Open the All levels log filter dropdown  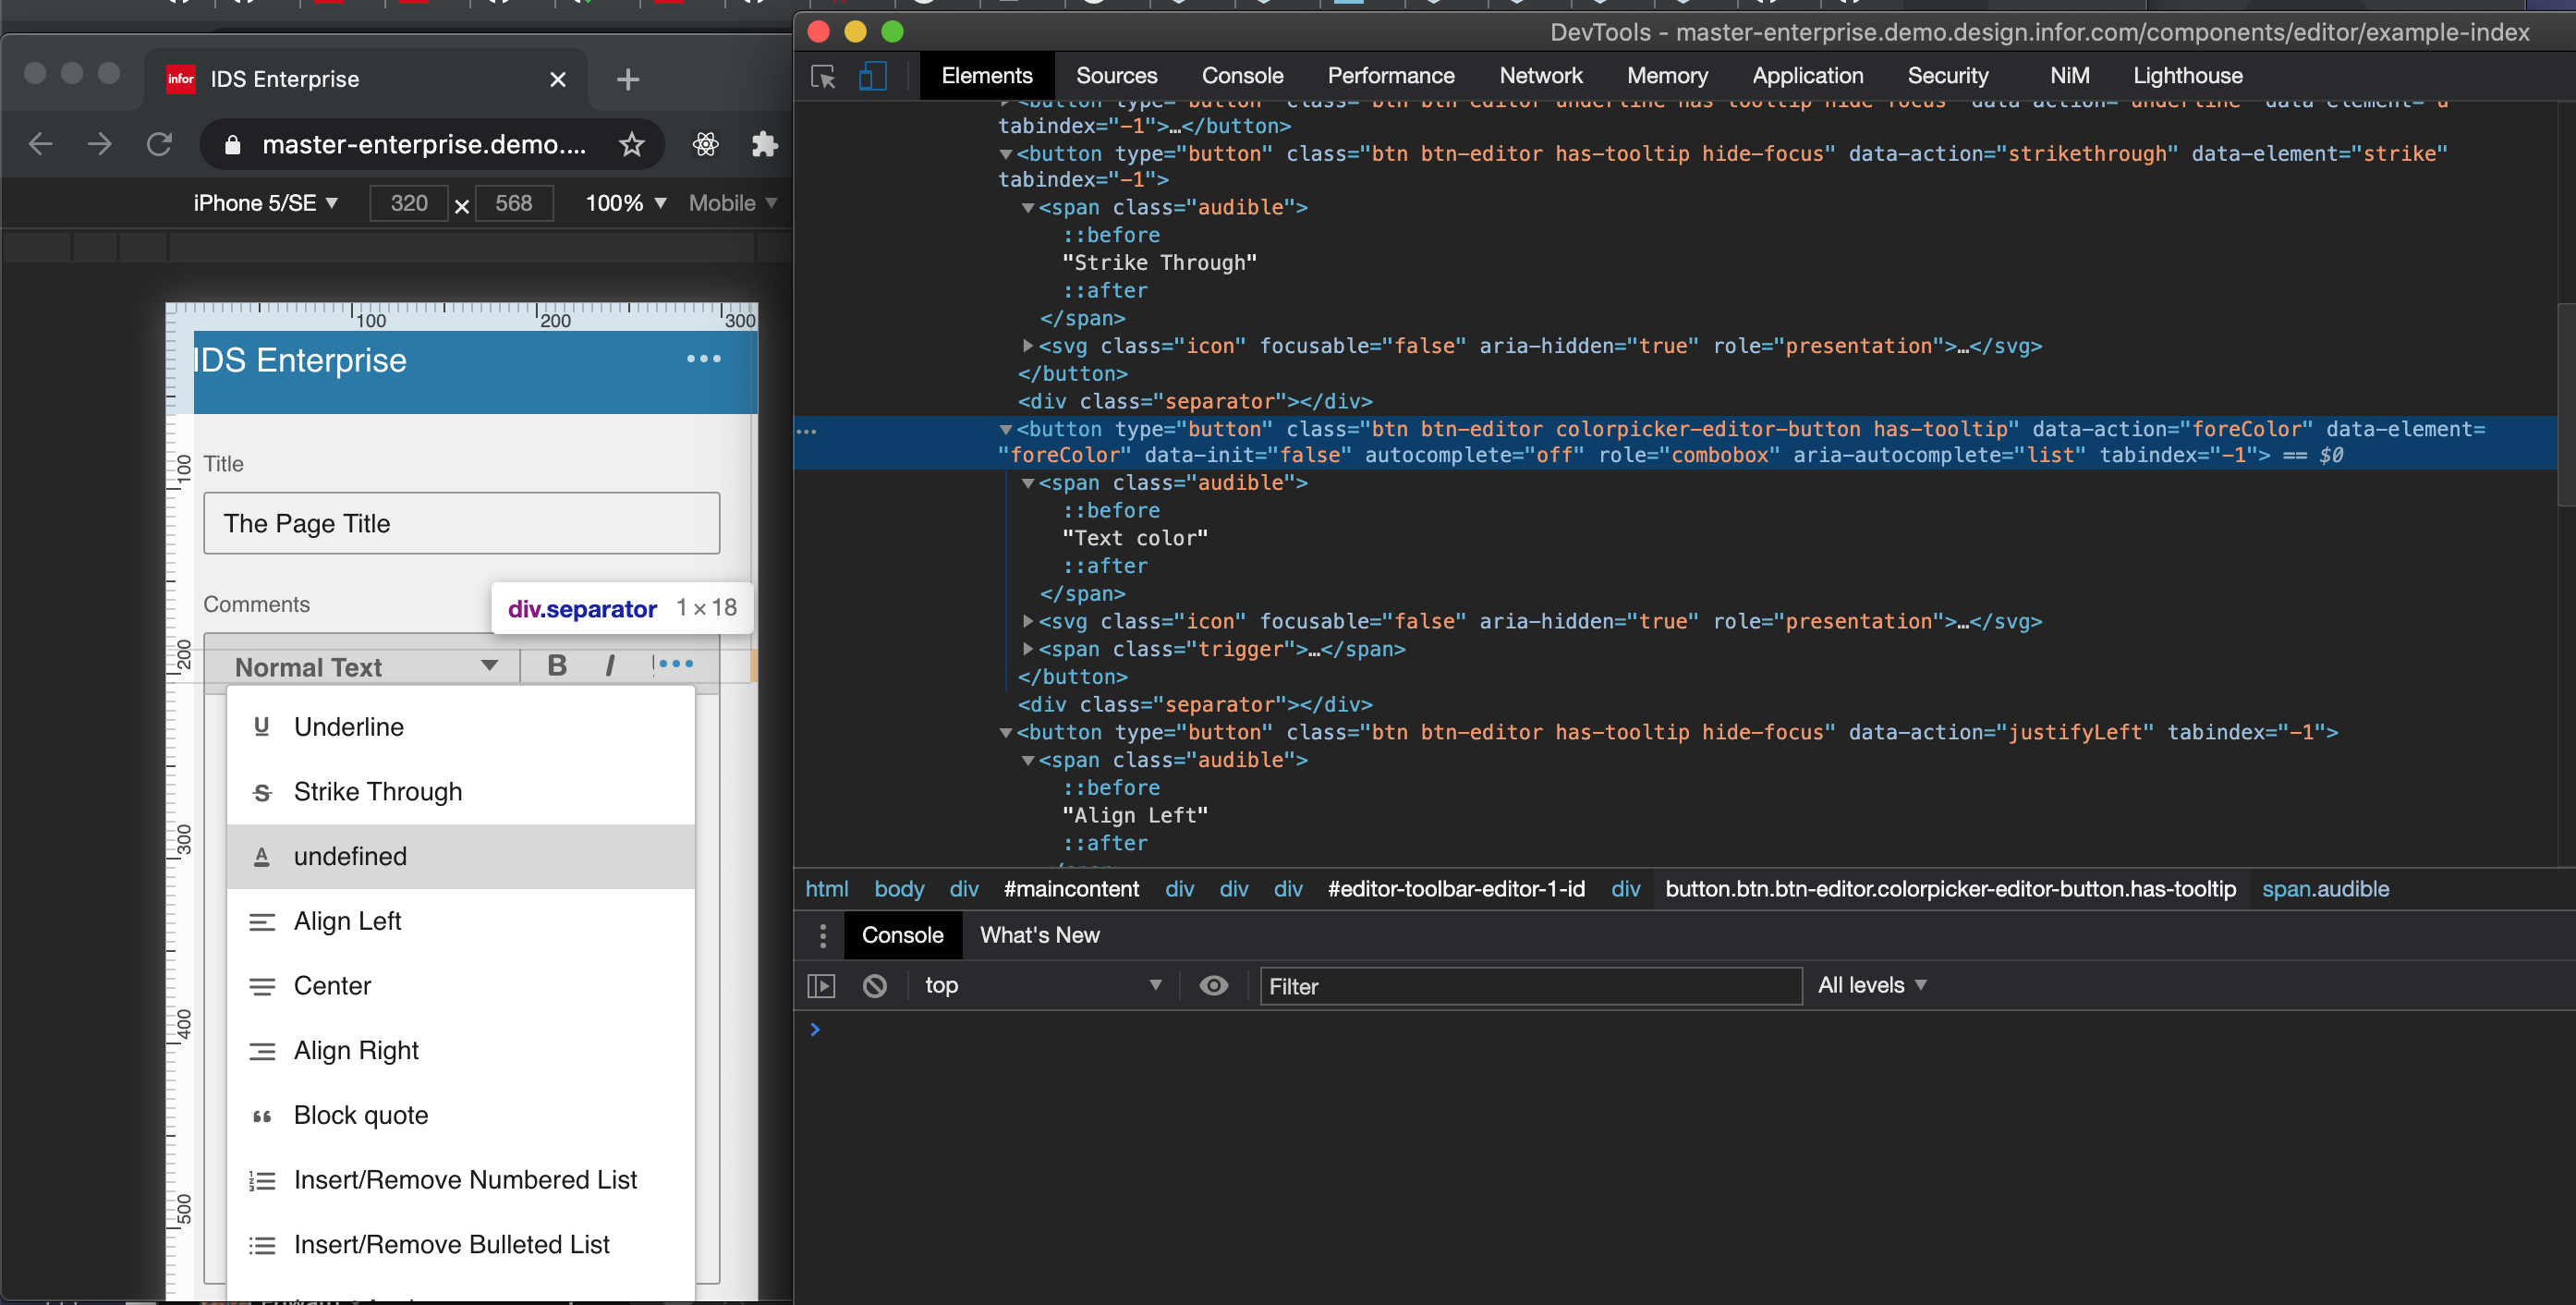[x=1871, y=986]
